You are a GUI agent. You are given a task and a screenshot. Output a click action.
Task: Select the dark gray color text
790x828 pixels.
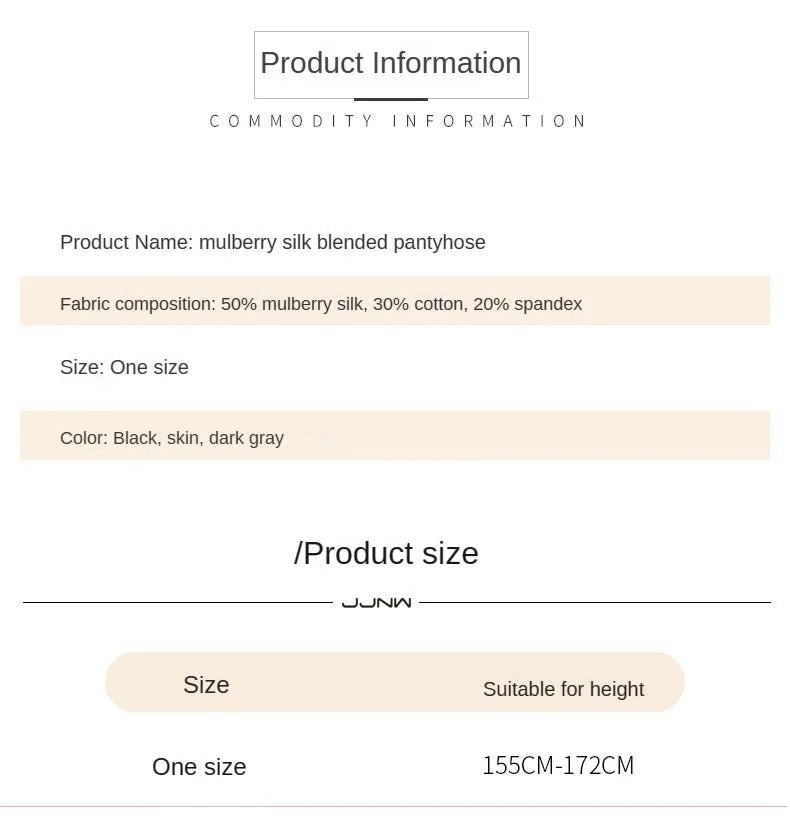pyautogui.click(x=246, y=438)
